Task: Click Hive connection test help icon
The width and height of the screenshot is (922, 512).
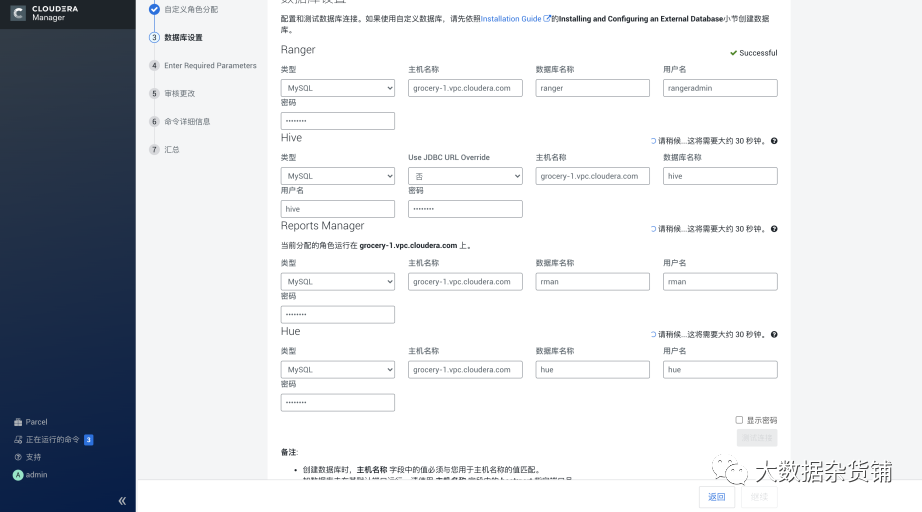Action: (x=774, y=141)
